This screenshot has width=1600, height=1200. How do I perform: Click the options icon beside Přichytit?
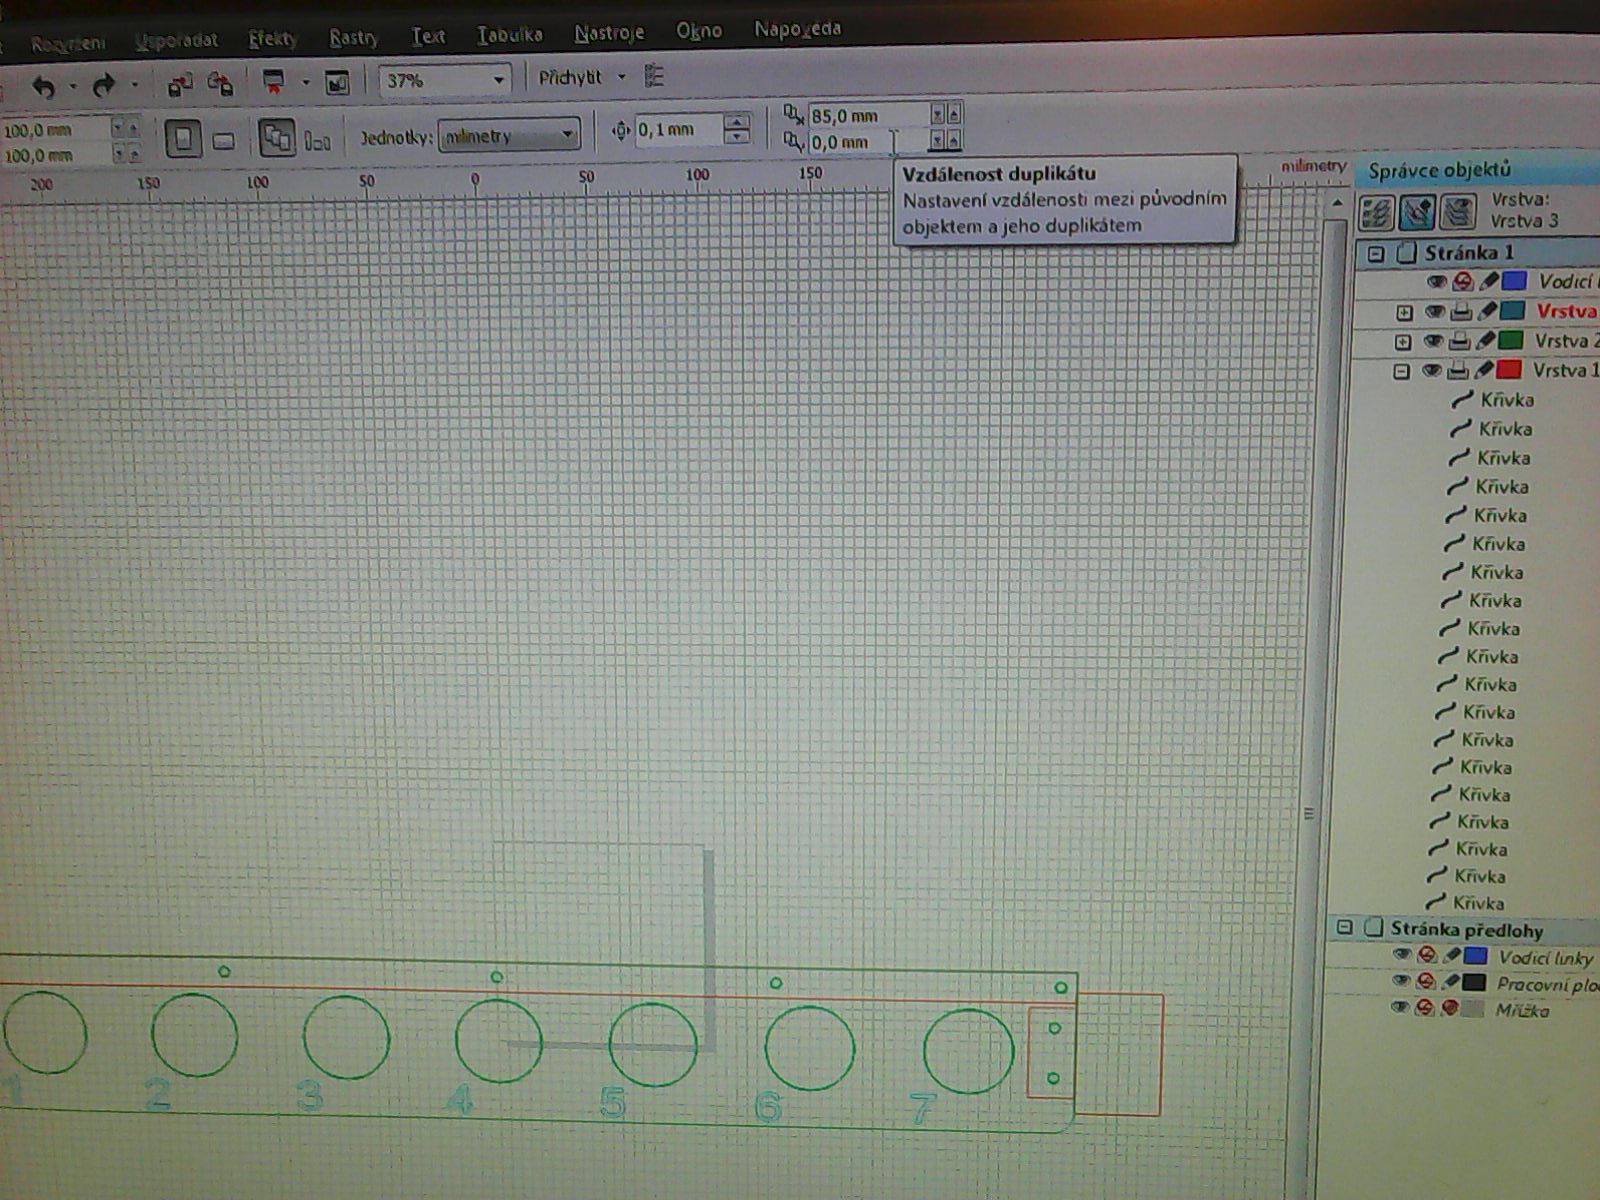pyautogui.click(x=655, y=76)
